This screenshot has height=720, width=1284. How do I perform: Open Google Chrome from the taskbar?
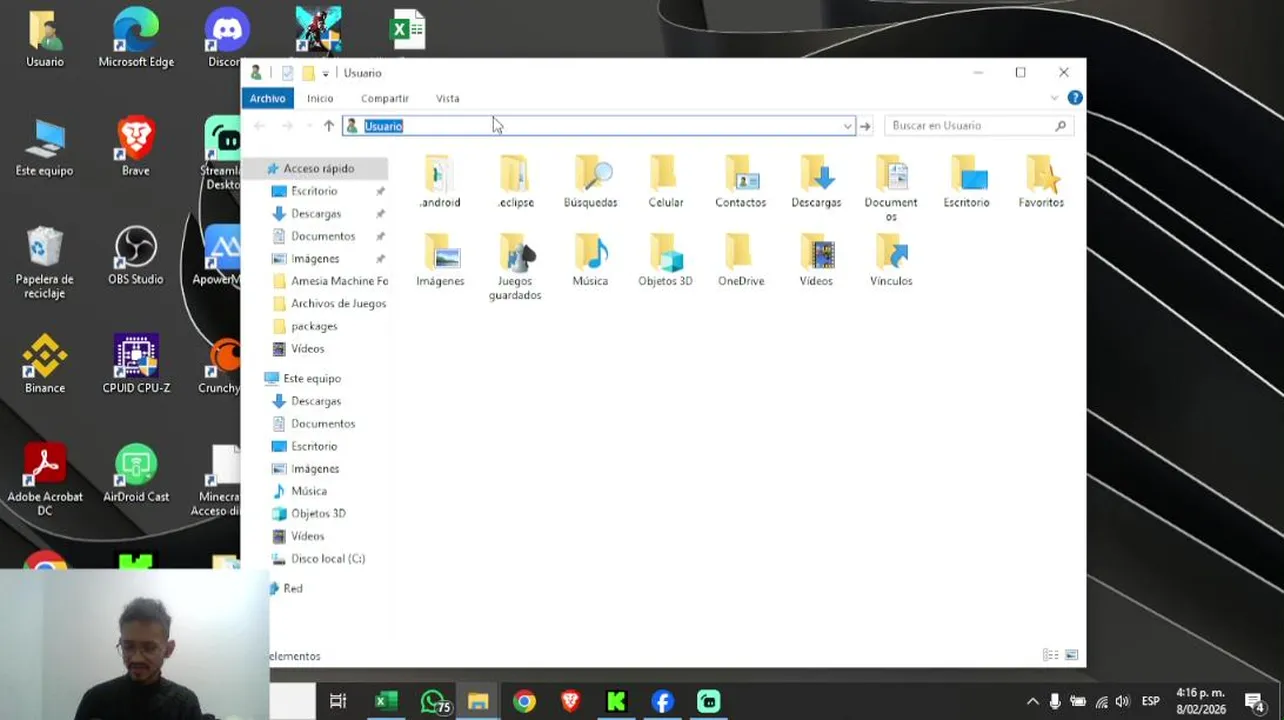pos(524,702)
